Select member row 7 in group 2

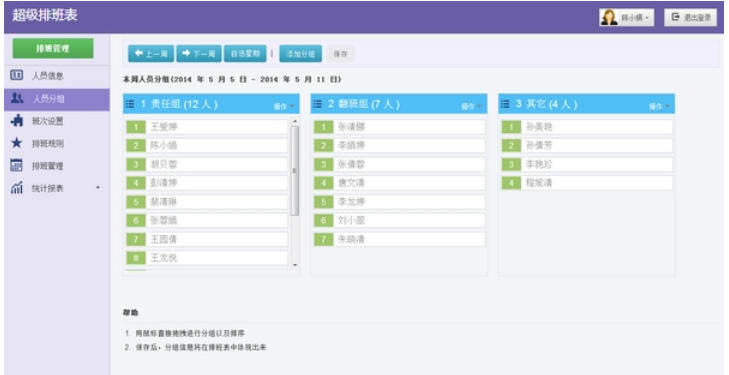tap(399, 240)
